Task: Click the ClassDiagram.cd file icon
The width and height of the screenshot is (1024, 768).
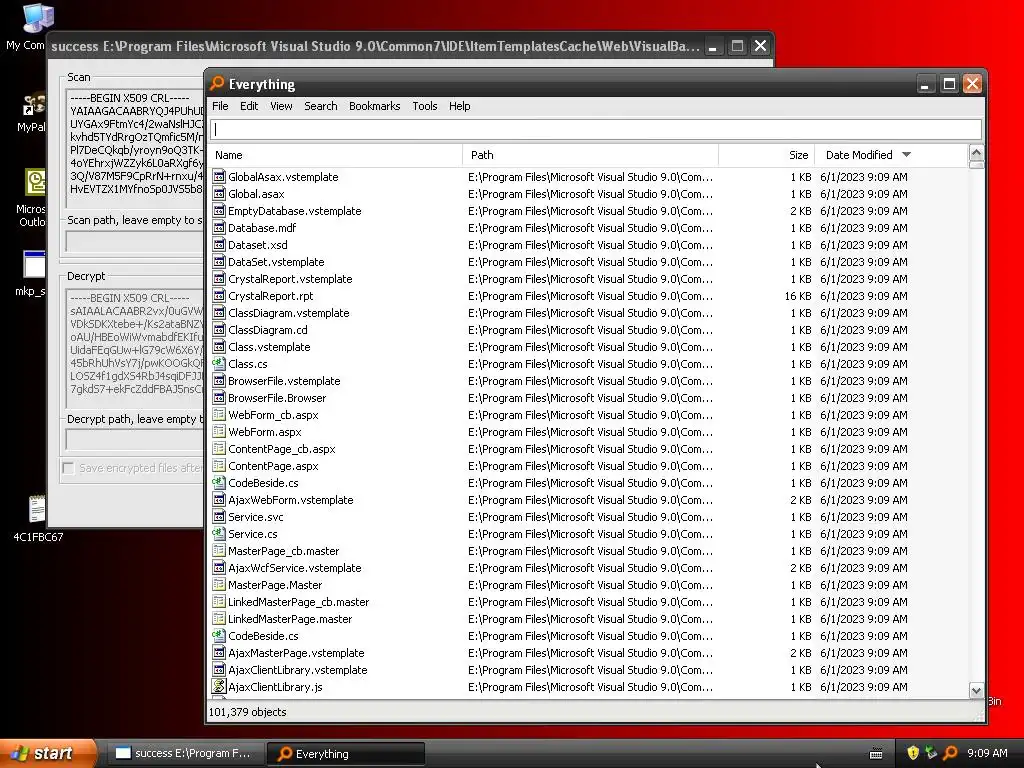Action: pyautogui.click(x=219, y=329)
